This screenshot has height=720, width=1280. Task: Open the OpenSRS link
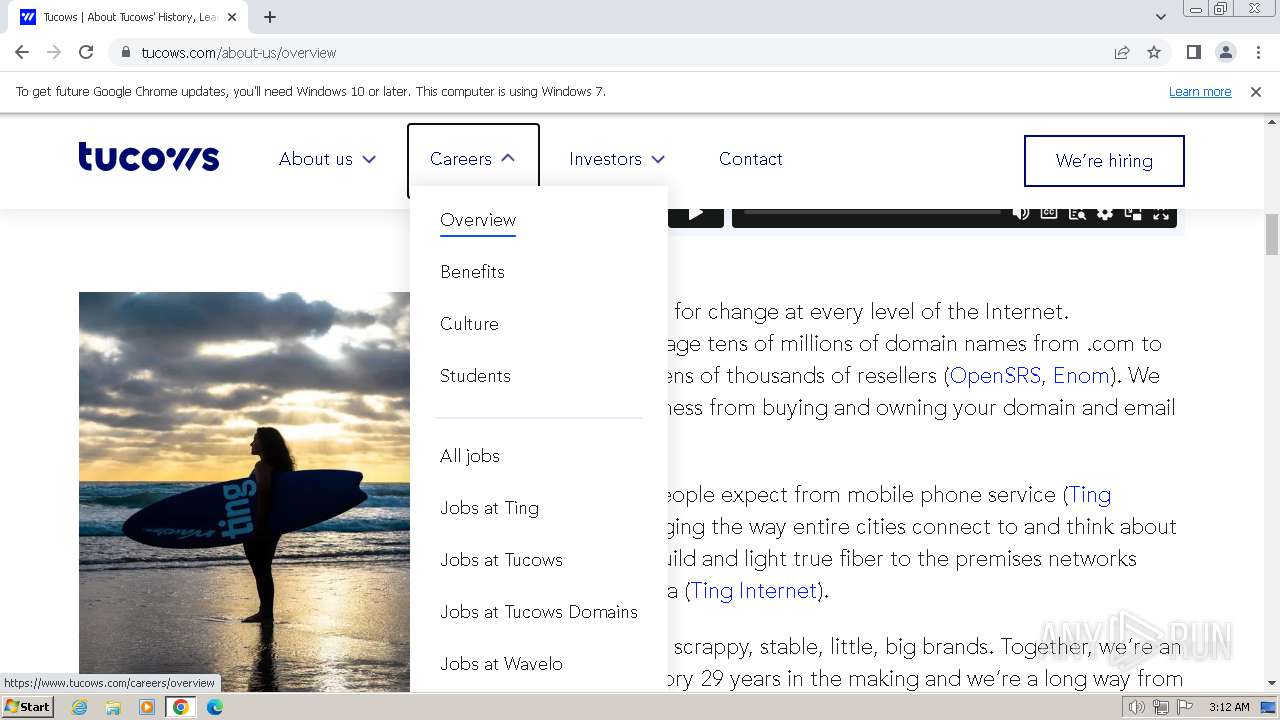[x=994, y=376]
